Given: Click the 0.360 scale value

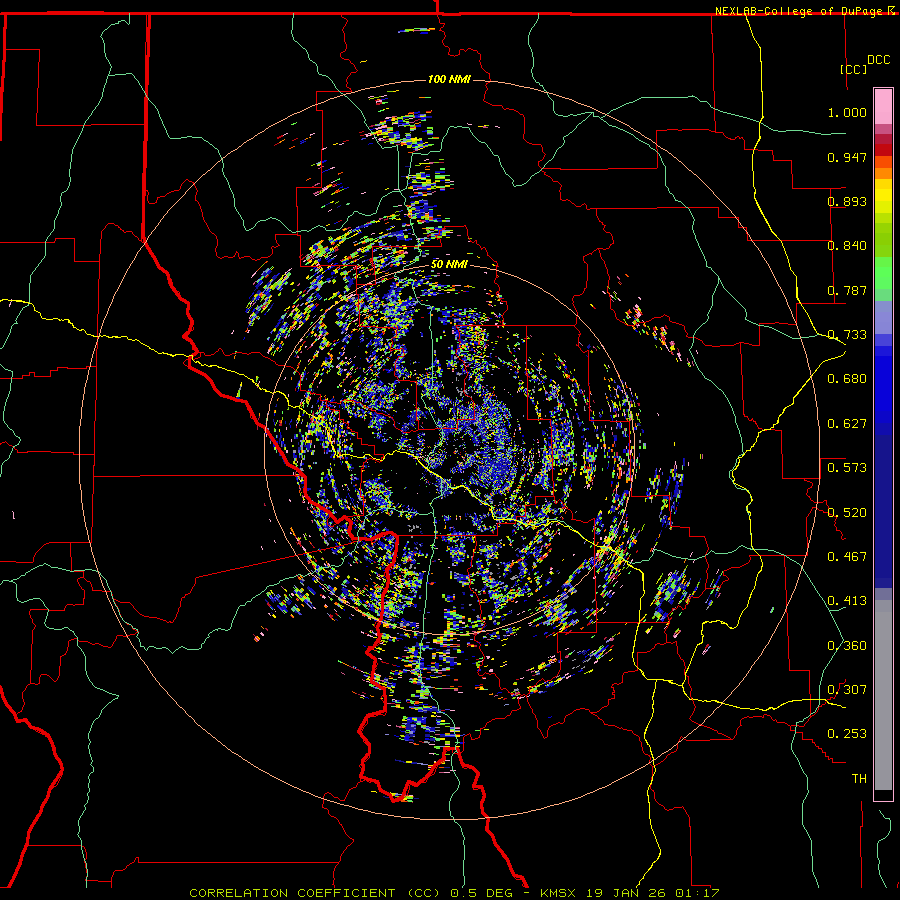Looking at the screenshot, I should [x=847, y=646].
